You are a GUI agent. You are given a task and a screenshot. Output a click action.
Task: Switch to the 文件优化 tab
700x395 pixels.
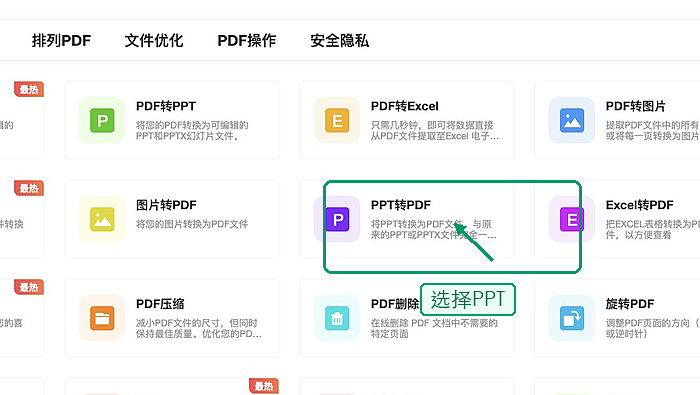tap(154, 41)
